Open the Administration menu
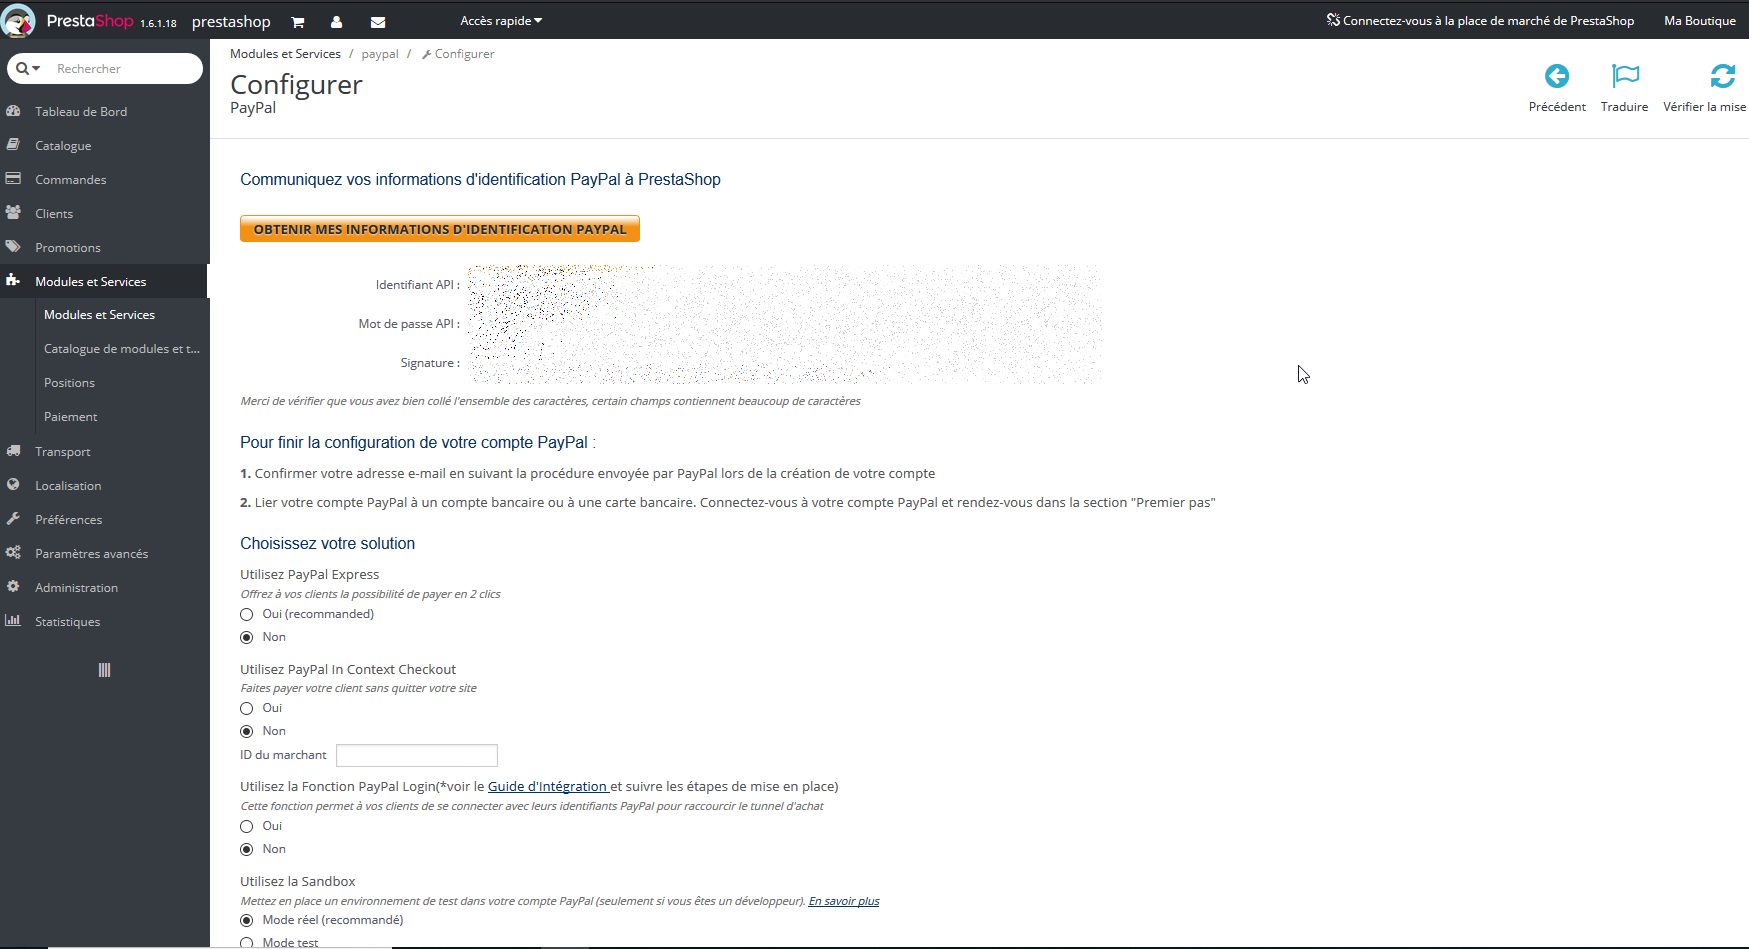 point(76,588)
